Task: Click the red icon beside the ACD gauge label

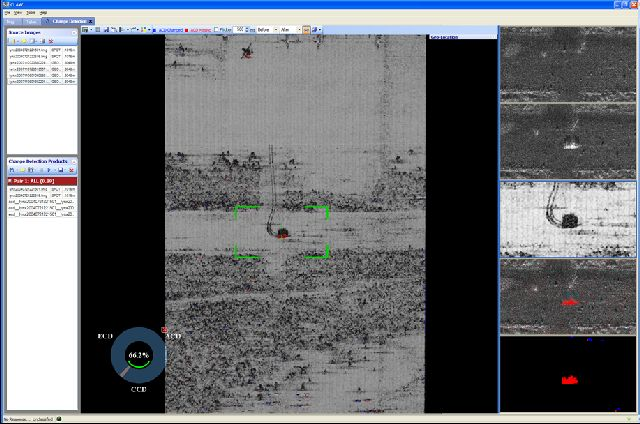Action: coord(164,330)
